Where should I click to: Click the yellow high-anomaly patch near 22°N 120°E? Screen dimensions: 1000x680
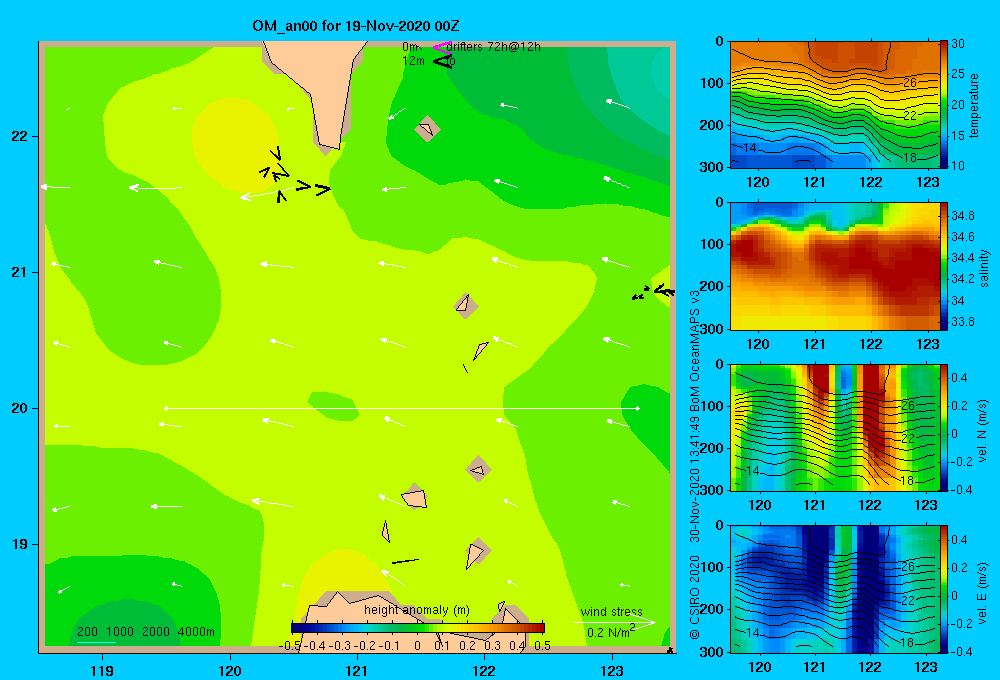click(235, 145)
